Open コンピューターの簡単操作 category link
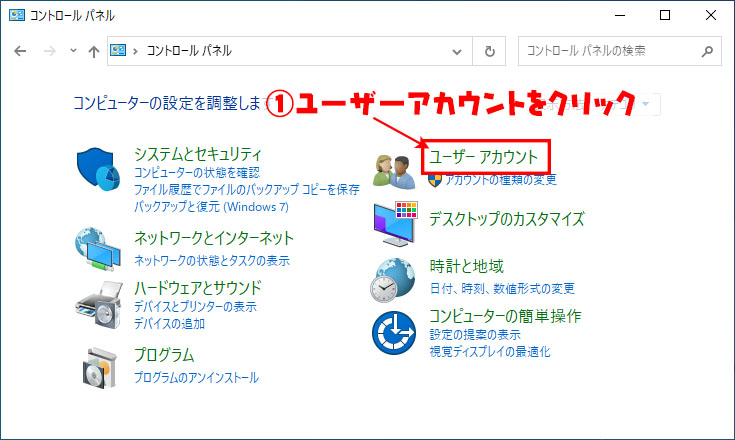 coord(505,316)
